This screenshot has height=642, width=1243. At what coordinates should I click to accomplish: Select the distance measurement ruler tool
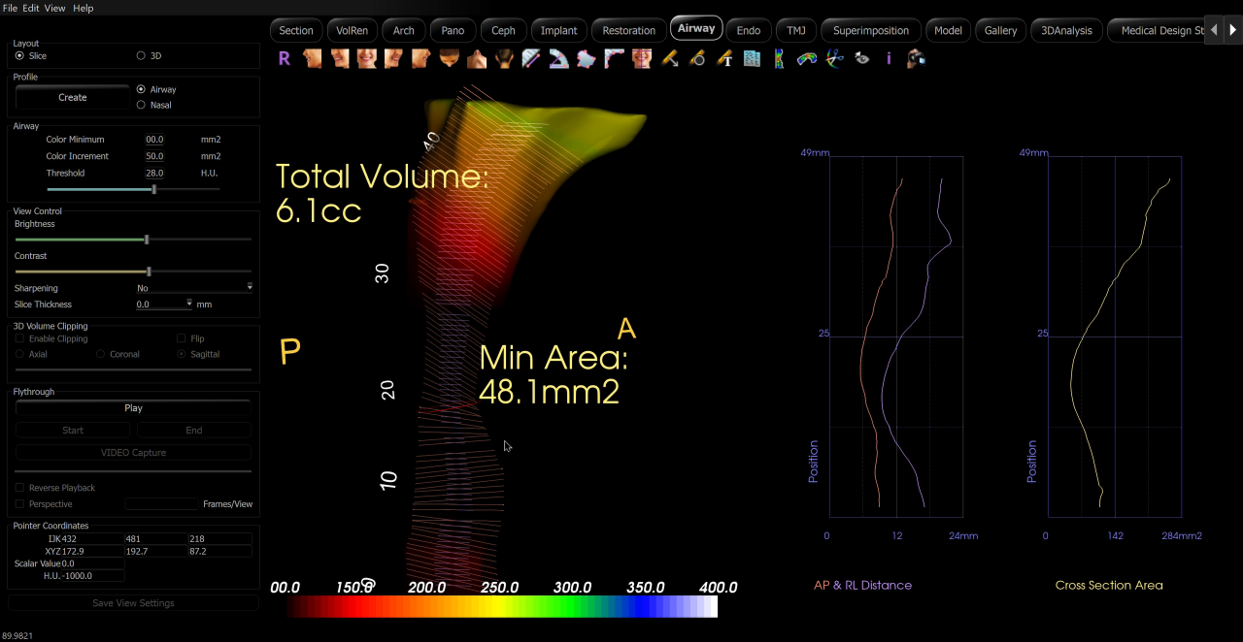(x=532, y=59)
